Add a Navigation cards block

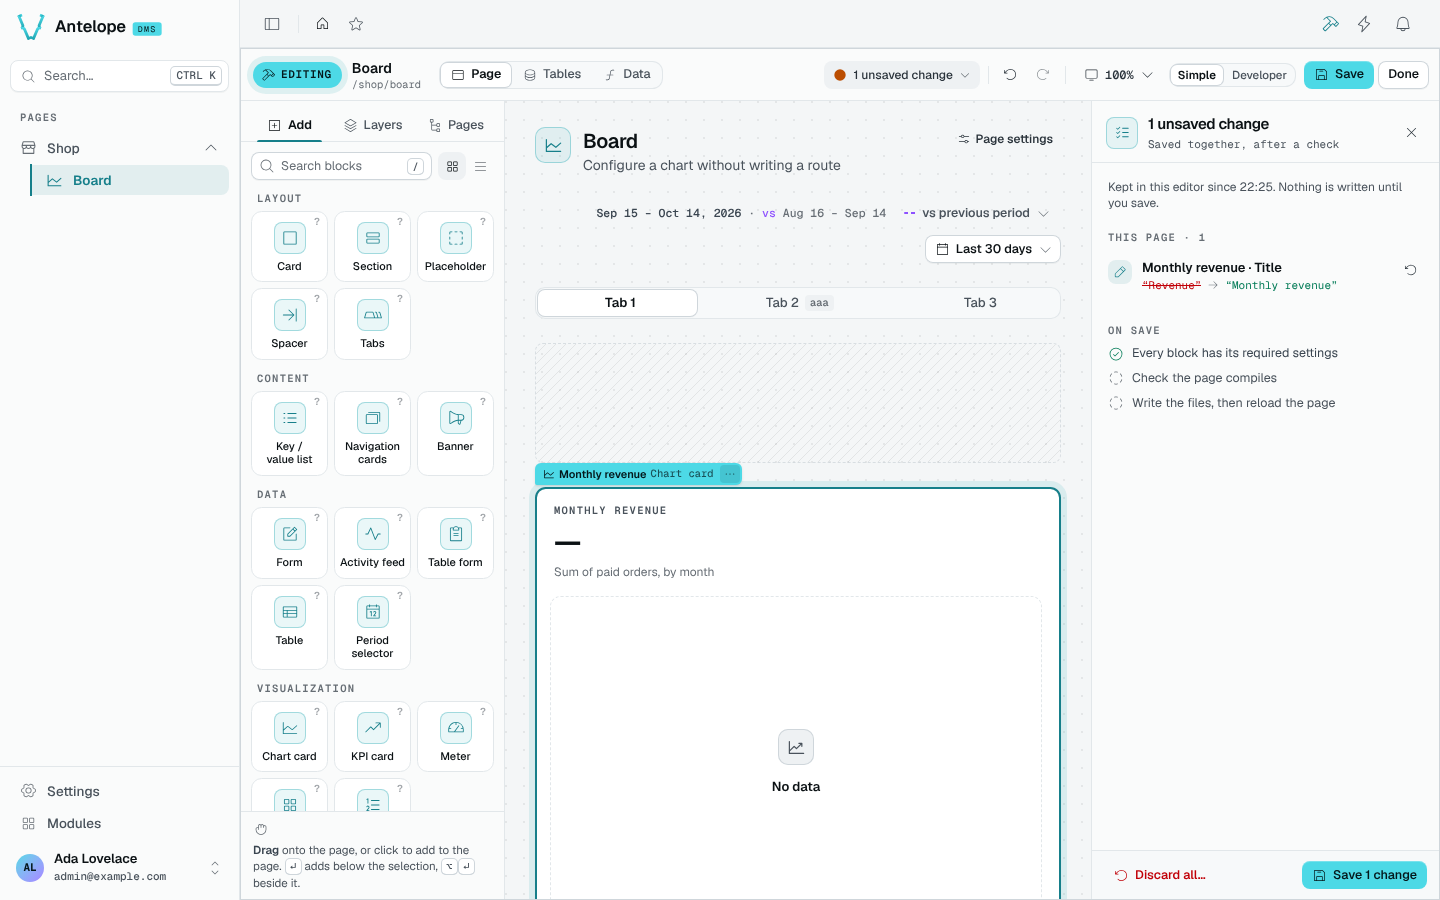tap(372, 433)
